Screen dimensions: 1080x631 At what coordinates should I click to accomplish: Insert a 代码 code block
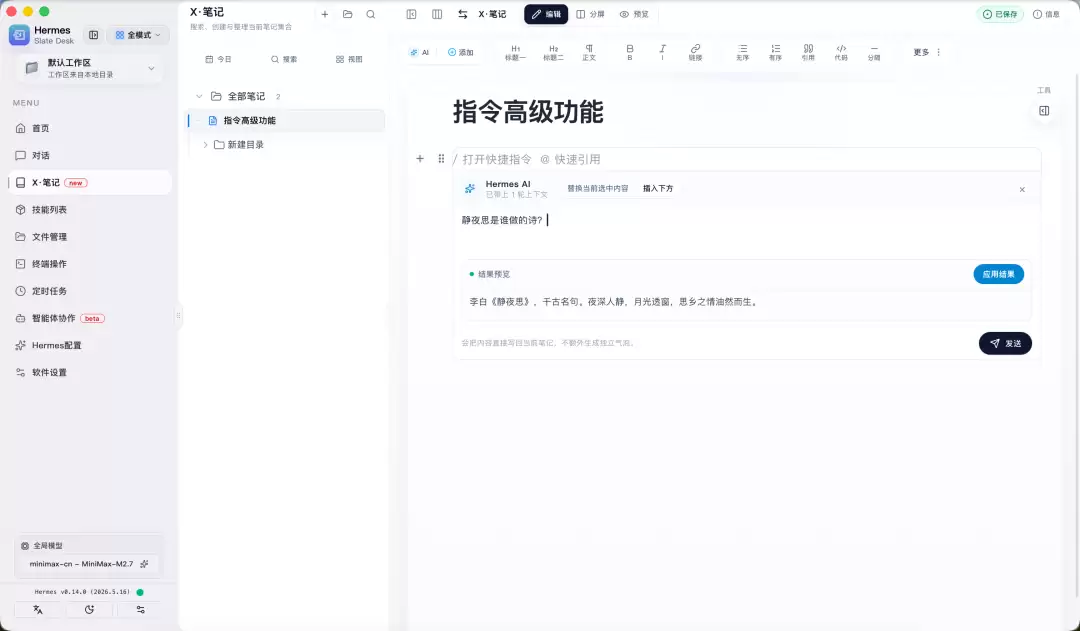coord(841,52)
